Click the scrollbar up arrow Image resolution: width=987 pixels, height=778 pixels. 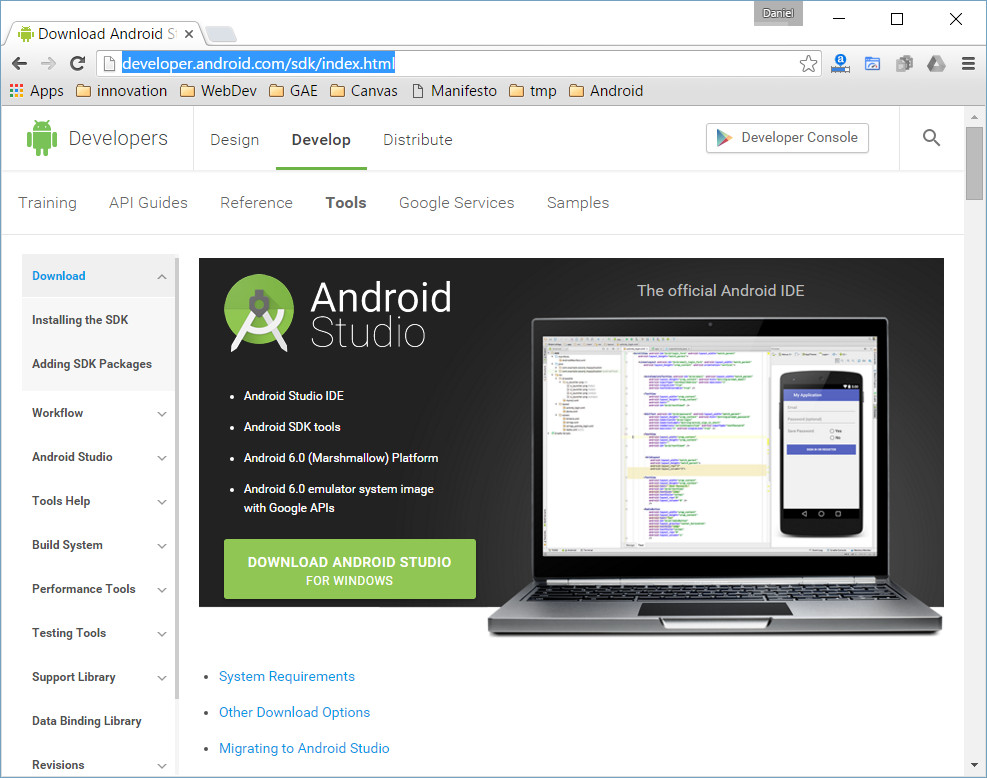[974, 117]
